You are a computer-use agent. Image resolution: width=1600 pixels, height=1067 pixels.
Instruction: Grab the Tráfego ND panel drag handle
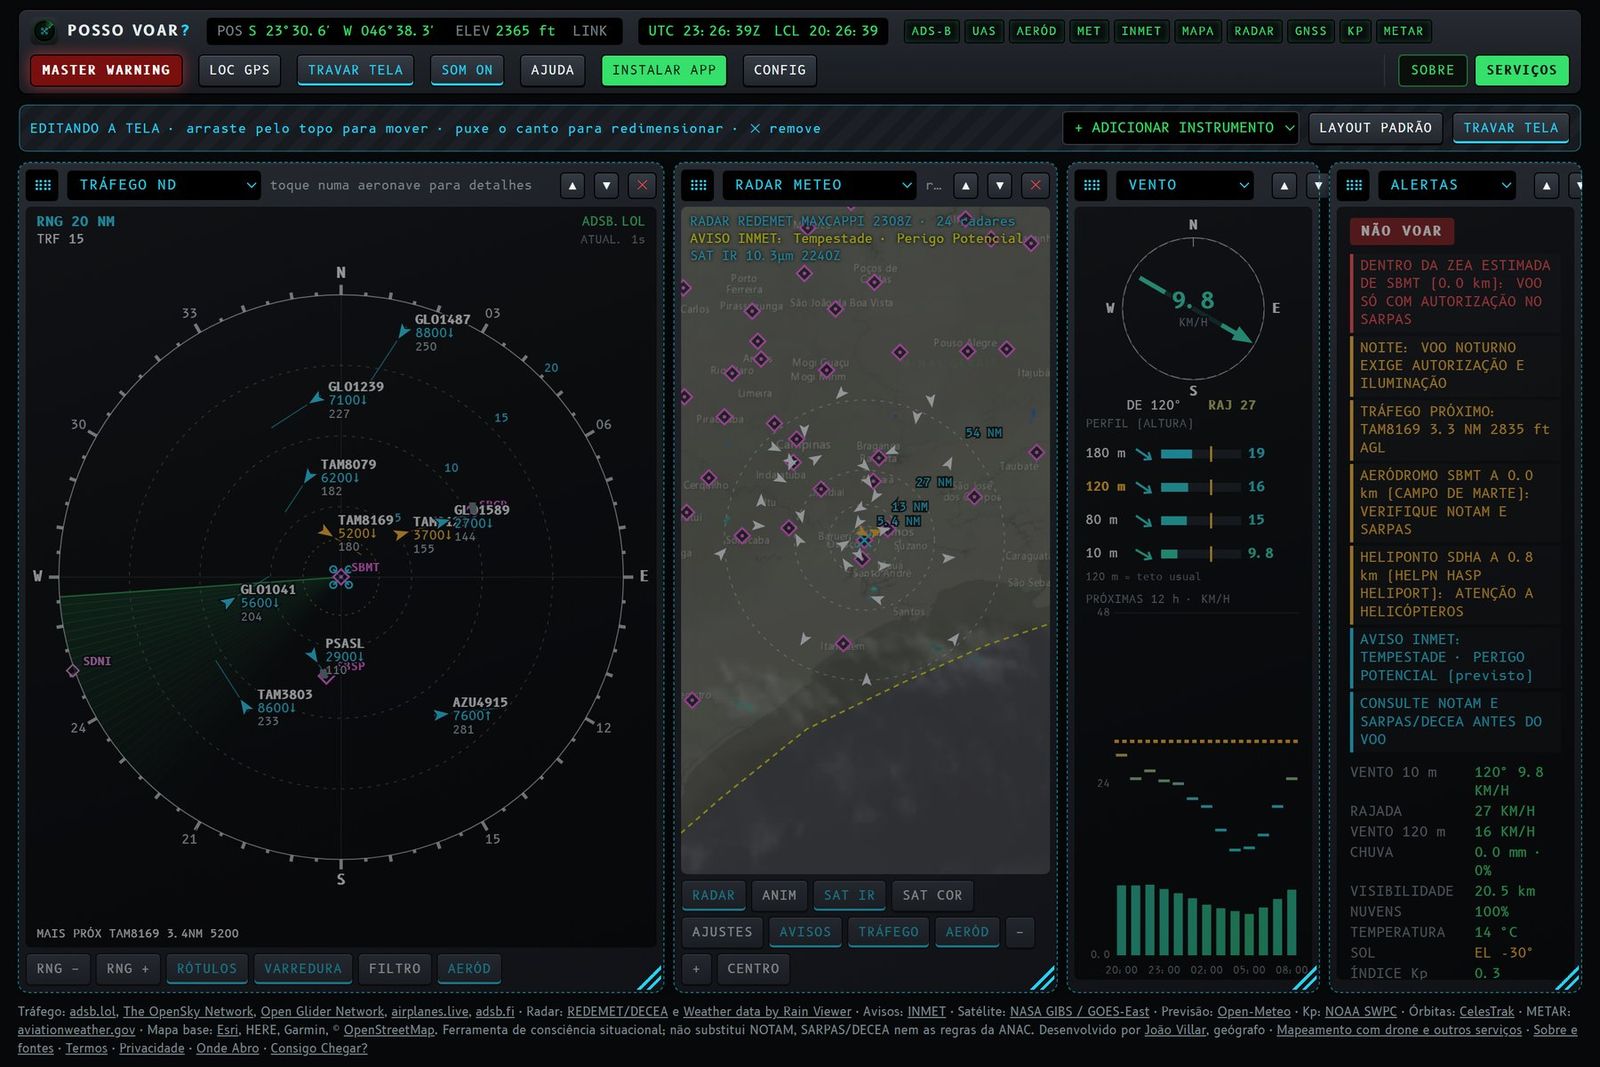(x=43, y=185)
